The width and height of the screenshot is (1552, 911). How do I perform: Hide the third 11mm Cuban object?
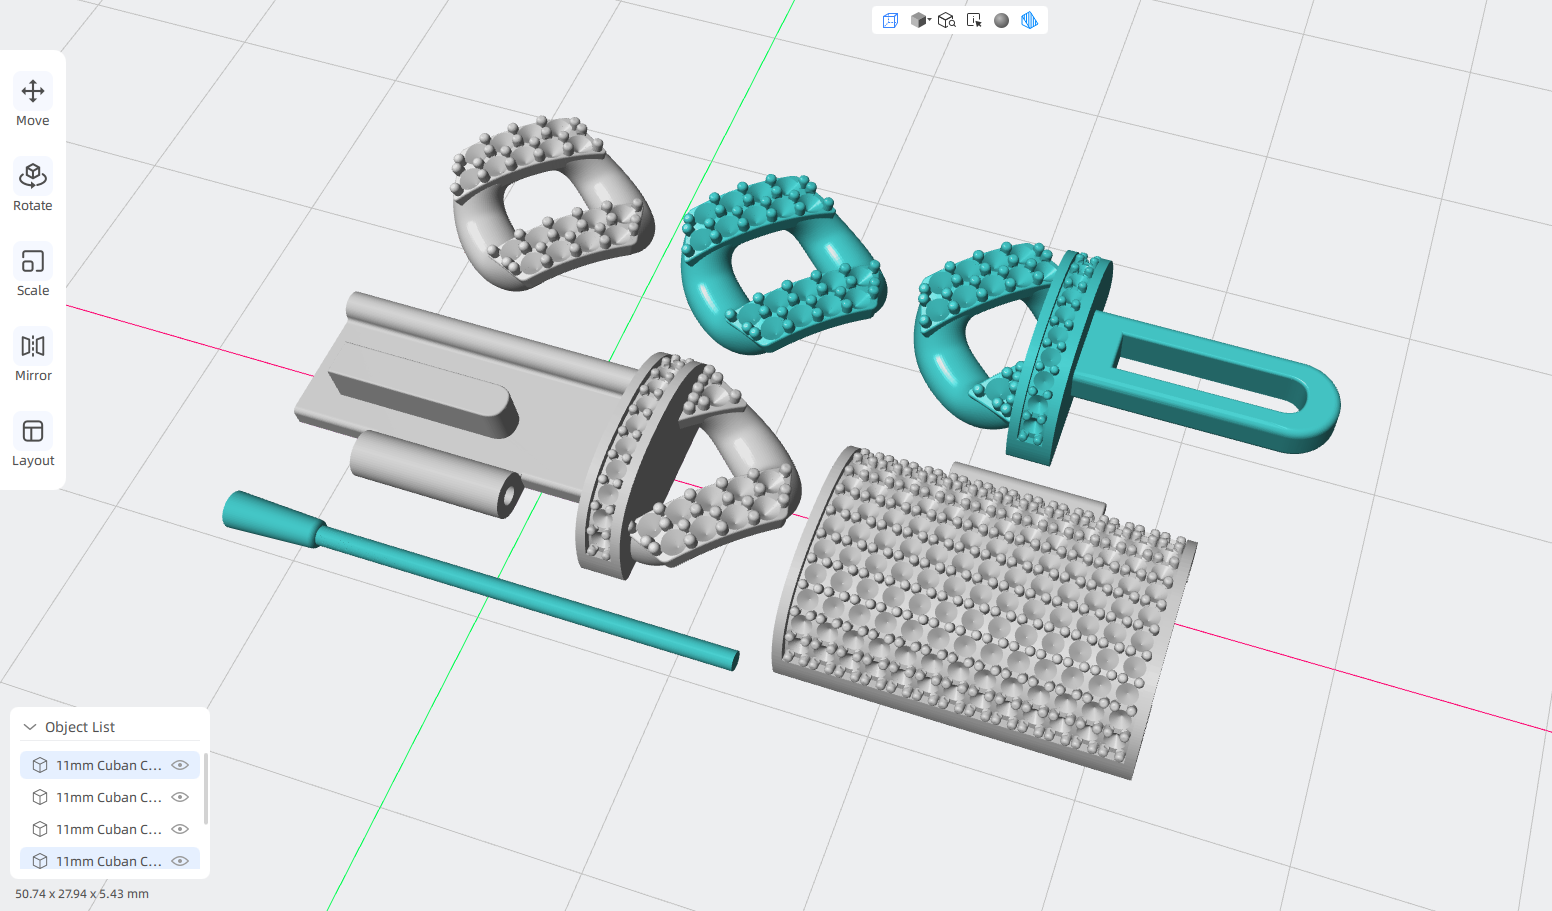(x=180, y=829)
